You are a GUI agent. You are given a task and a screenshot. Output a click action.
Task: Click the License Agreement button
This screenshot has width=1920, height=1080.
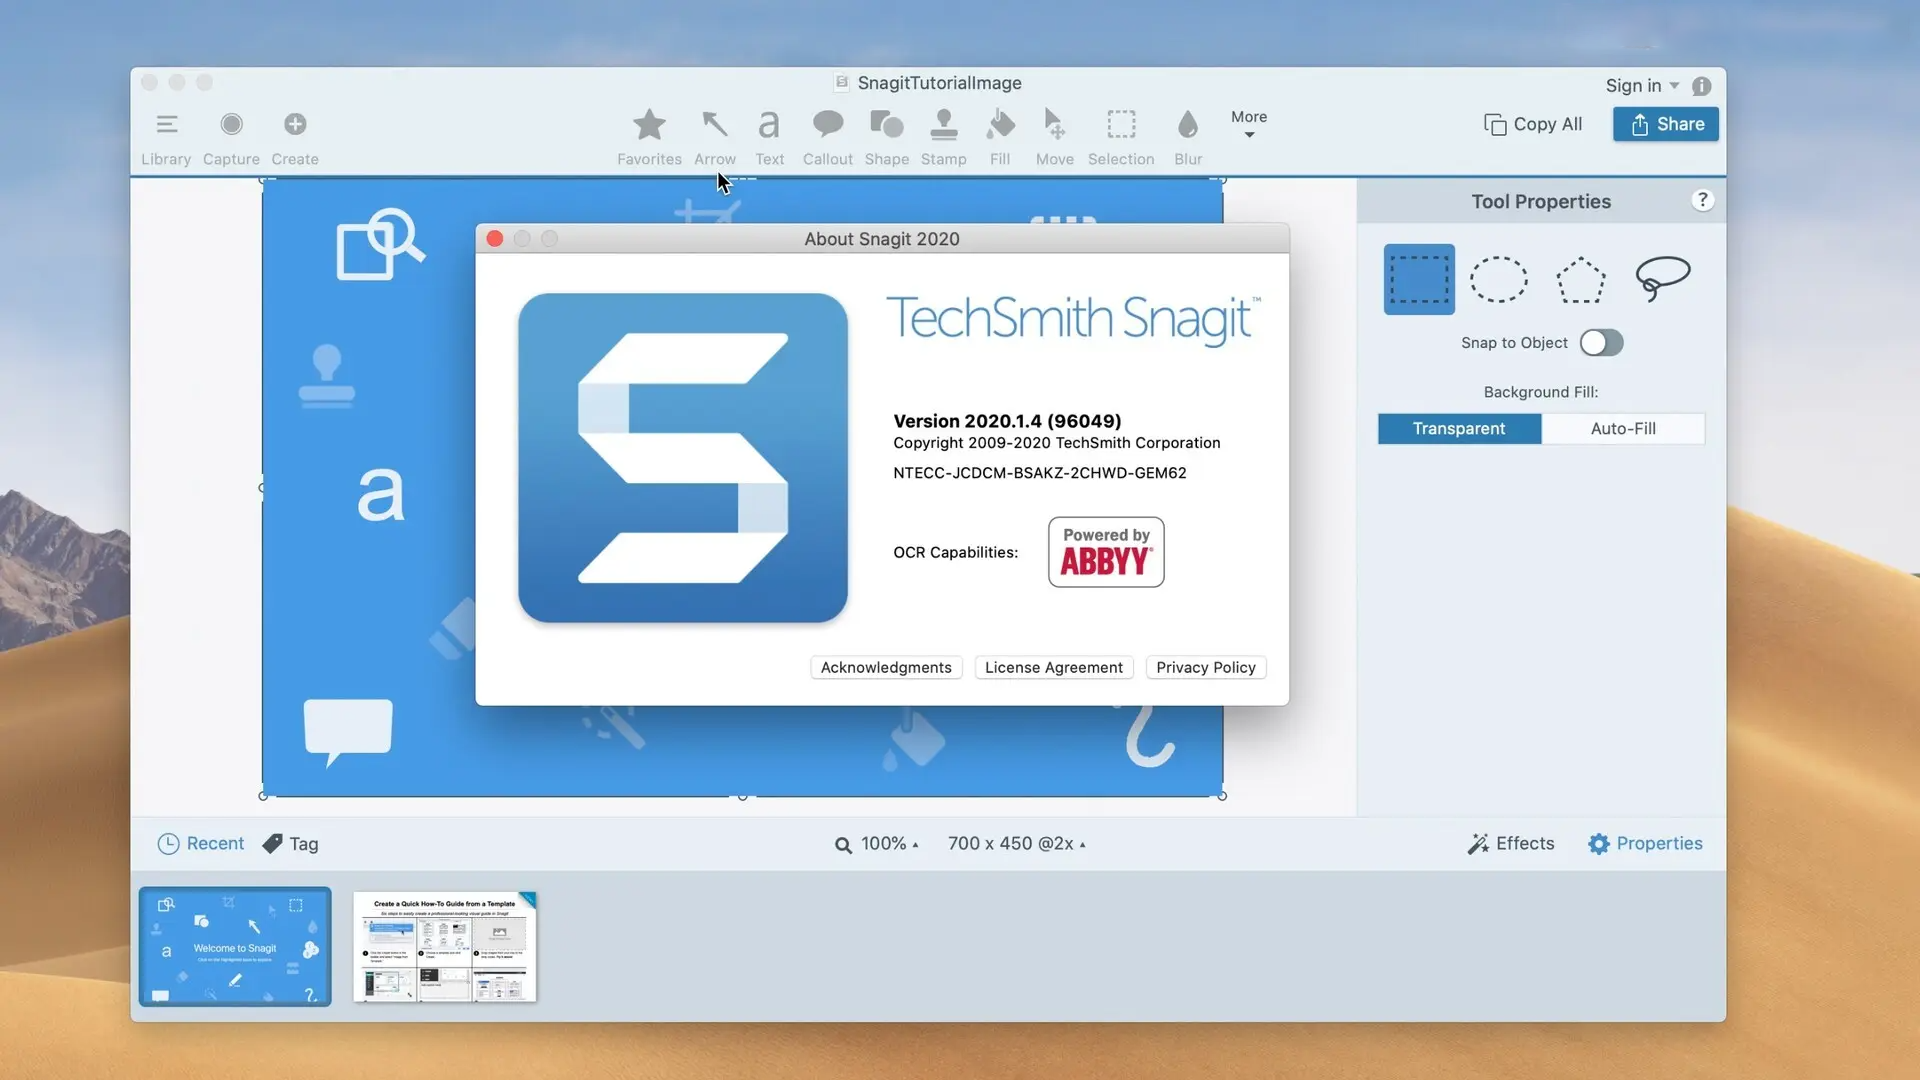(1054, 667)
